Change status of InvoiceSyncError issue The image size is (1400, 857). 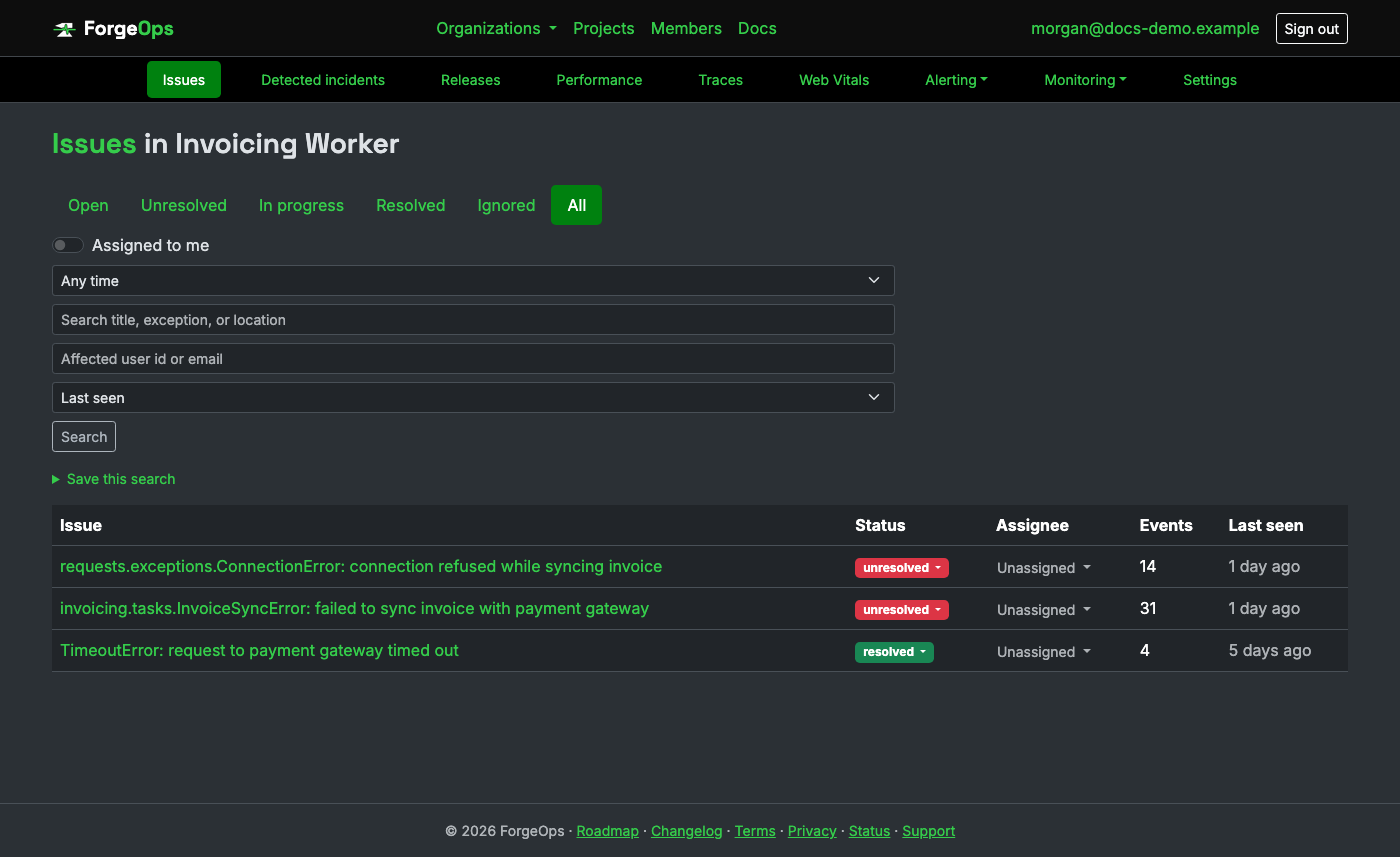tap(901, 610)
